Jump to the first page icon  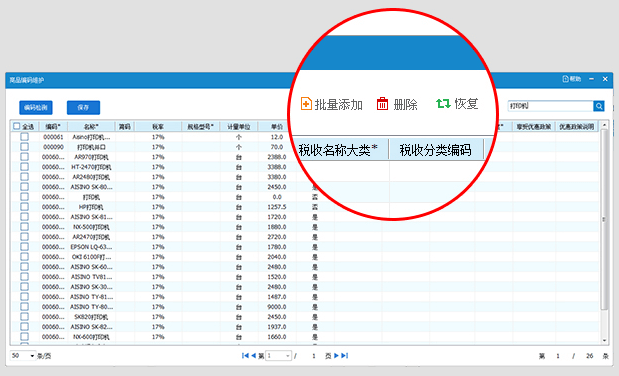[245, 355]
